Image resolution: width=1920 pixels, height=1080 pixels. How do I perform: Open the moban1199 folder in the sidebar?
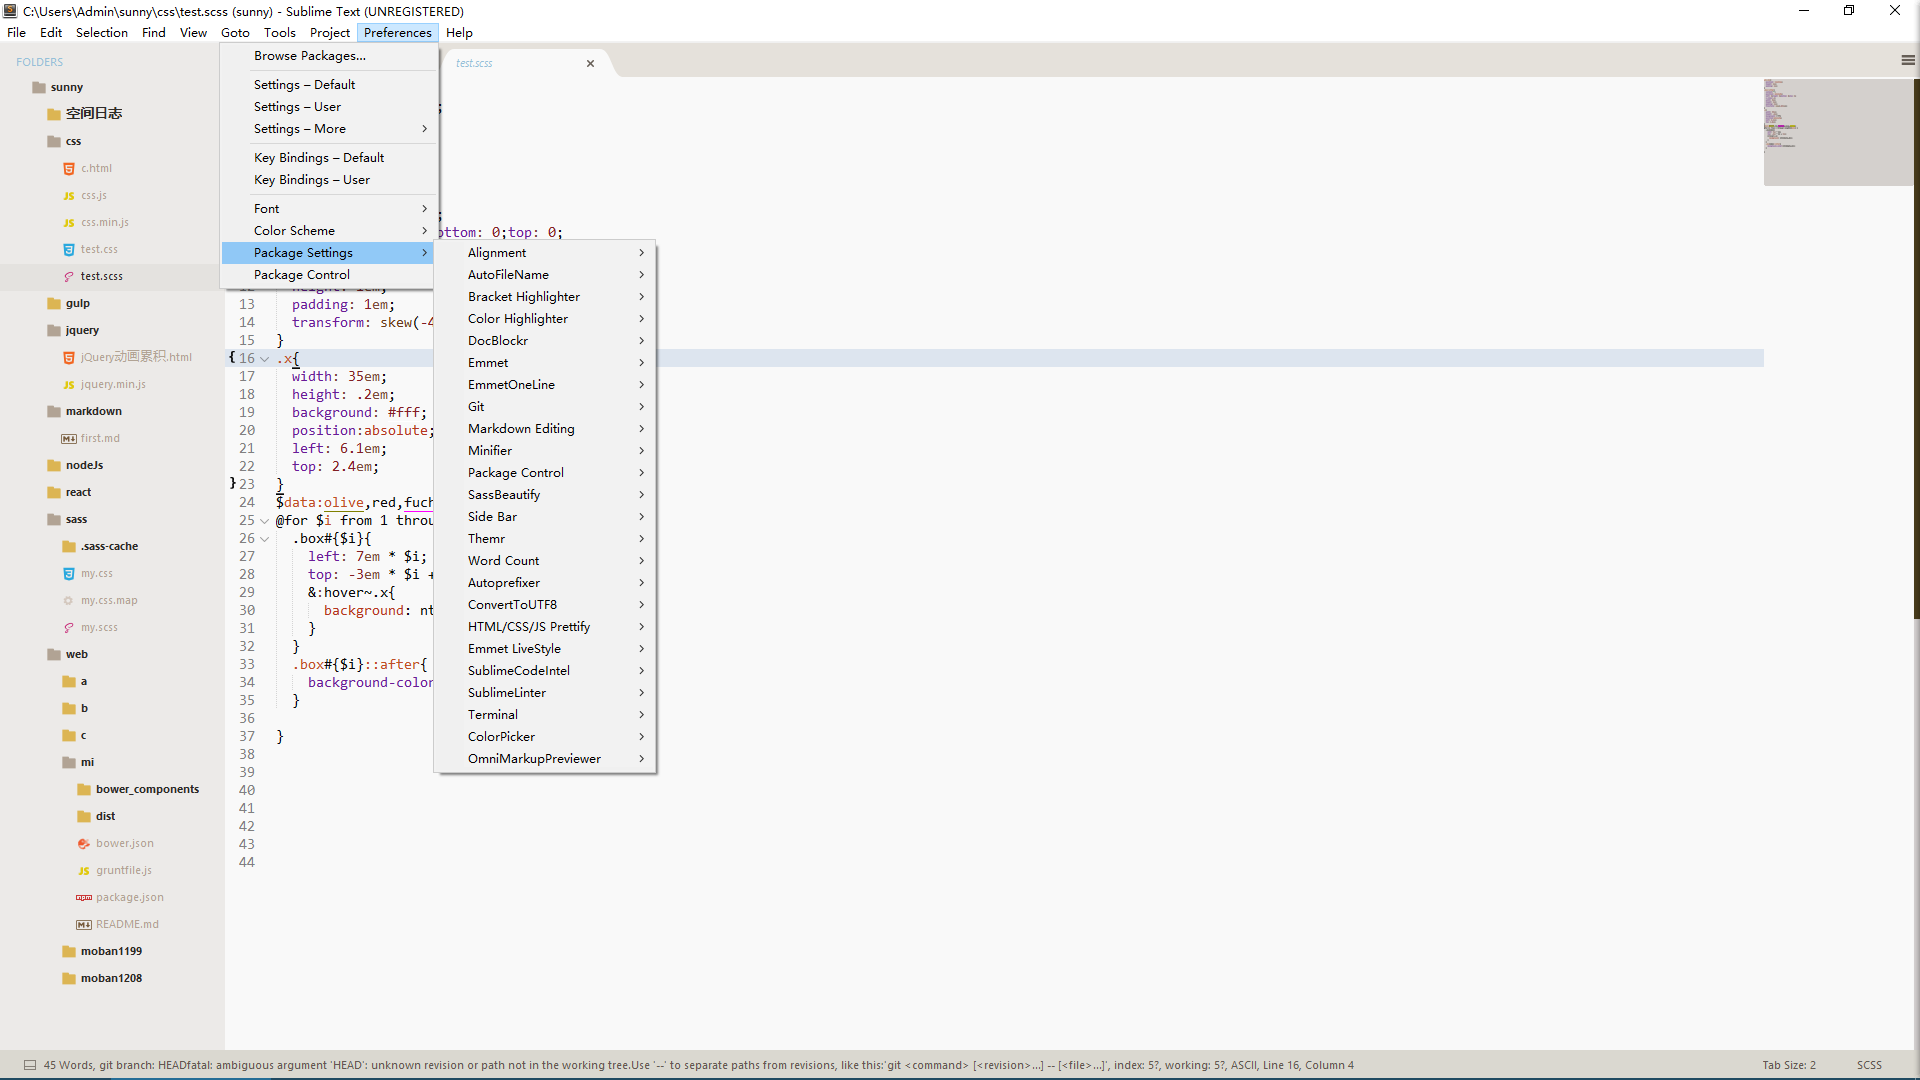coord(111,951)
